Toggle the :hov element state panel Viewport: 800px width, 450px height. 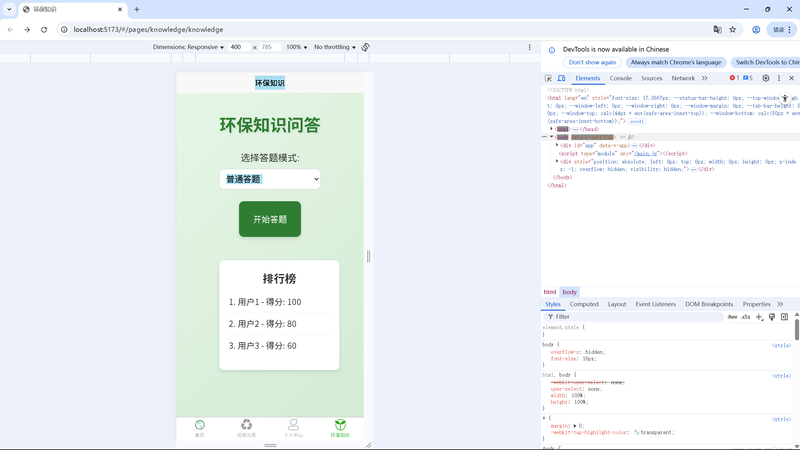(x=732, y=317)
